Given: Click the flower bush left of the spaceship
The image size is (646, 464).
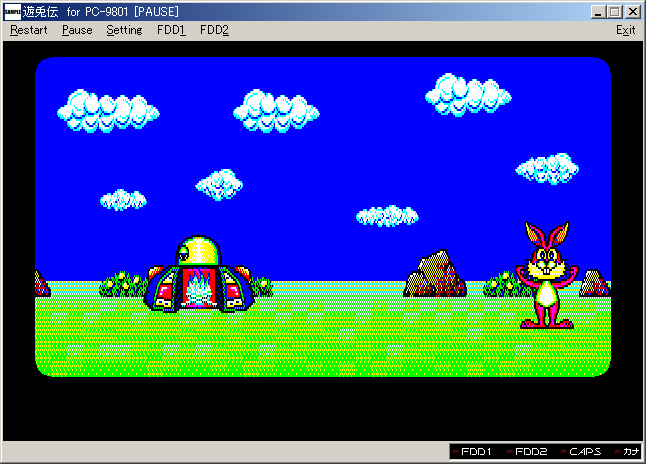Looking at the screenshot, I should (123, 284).
